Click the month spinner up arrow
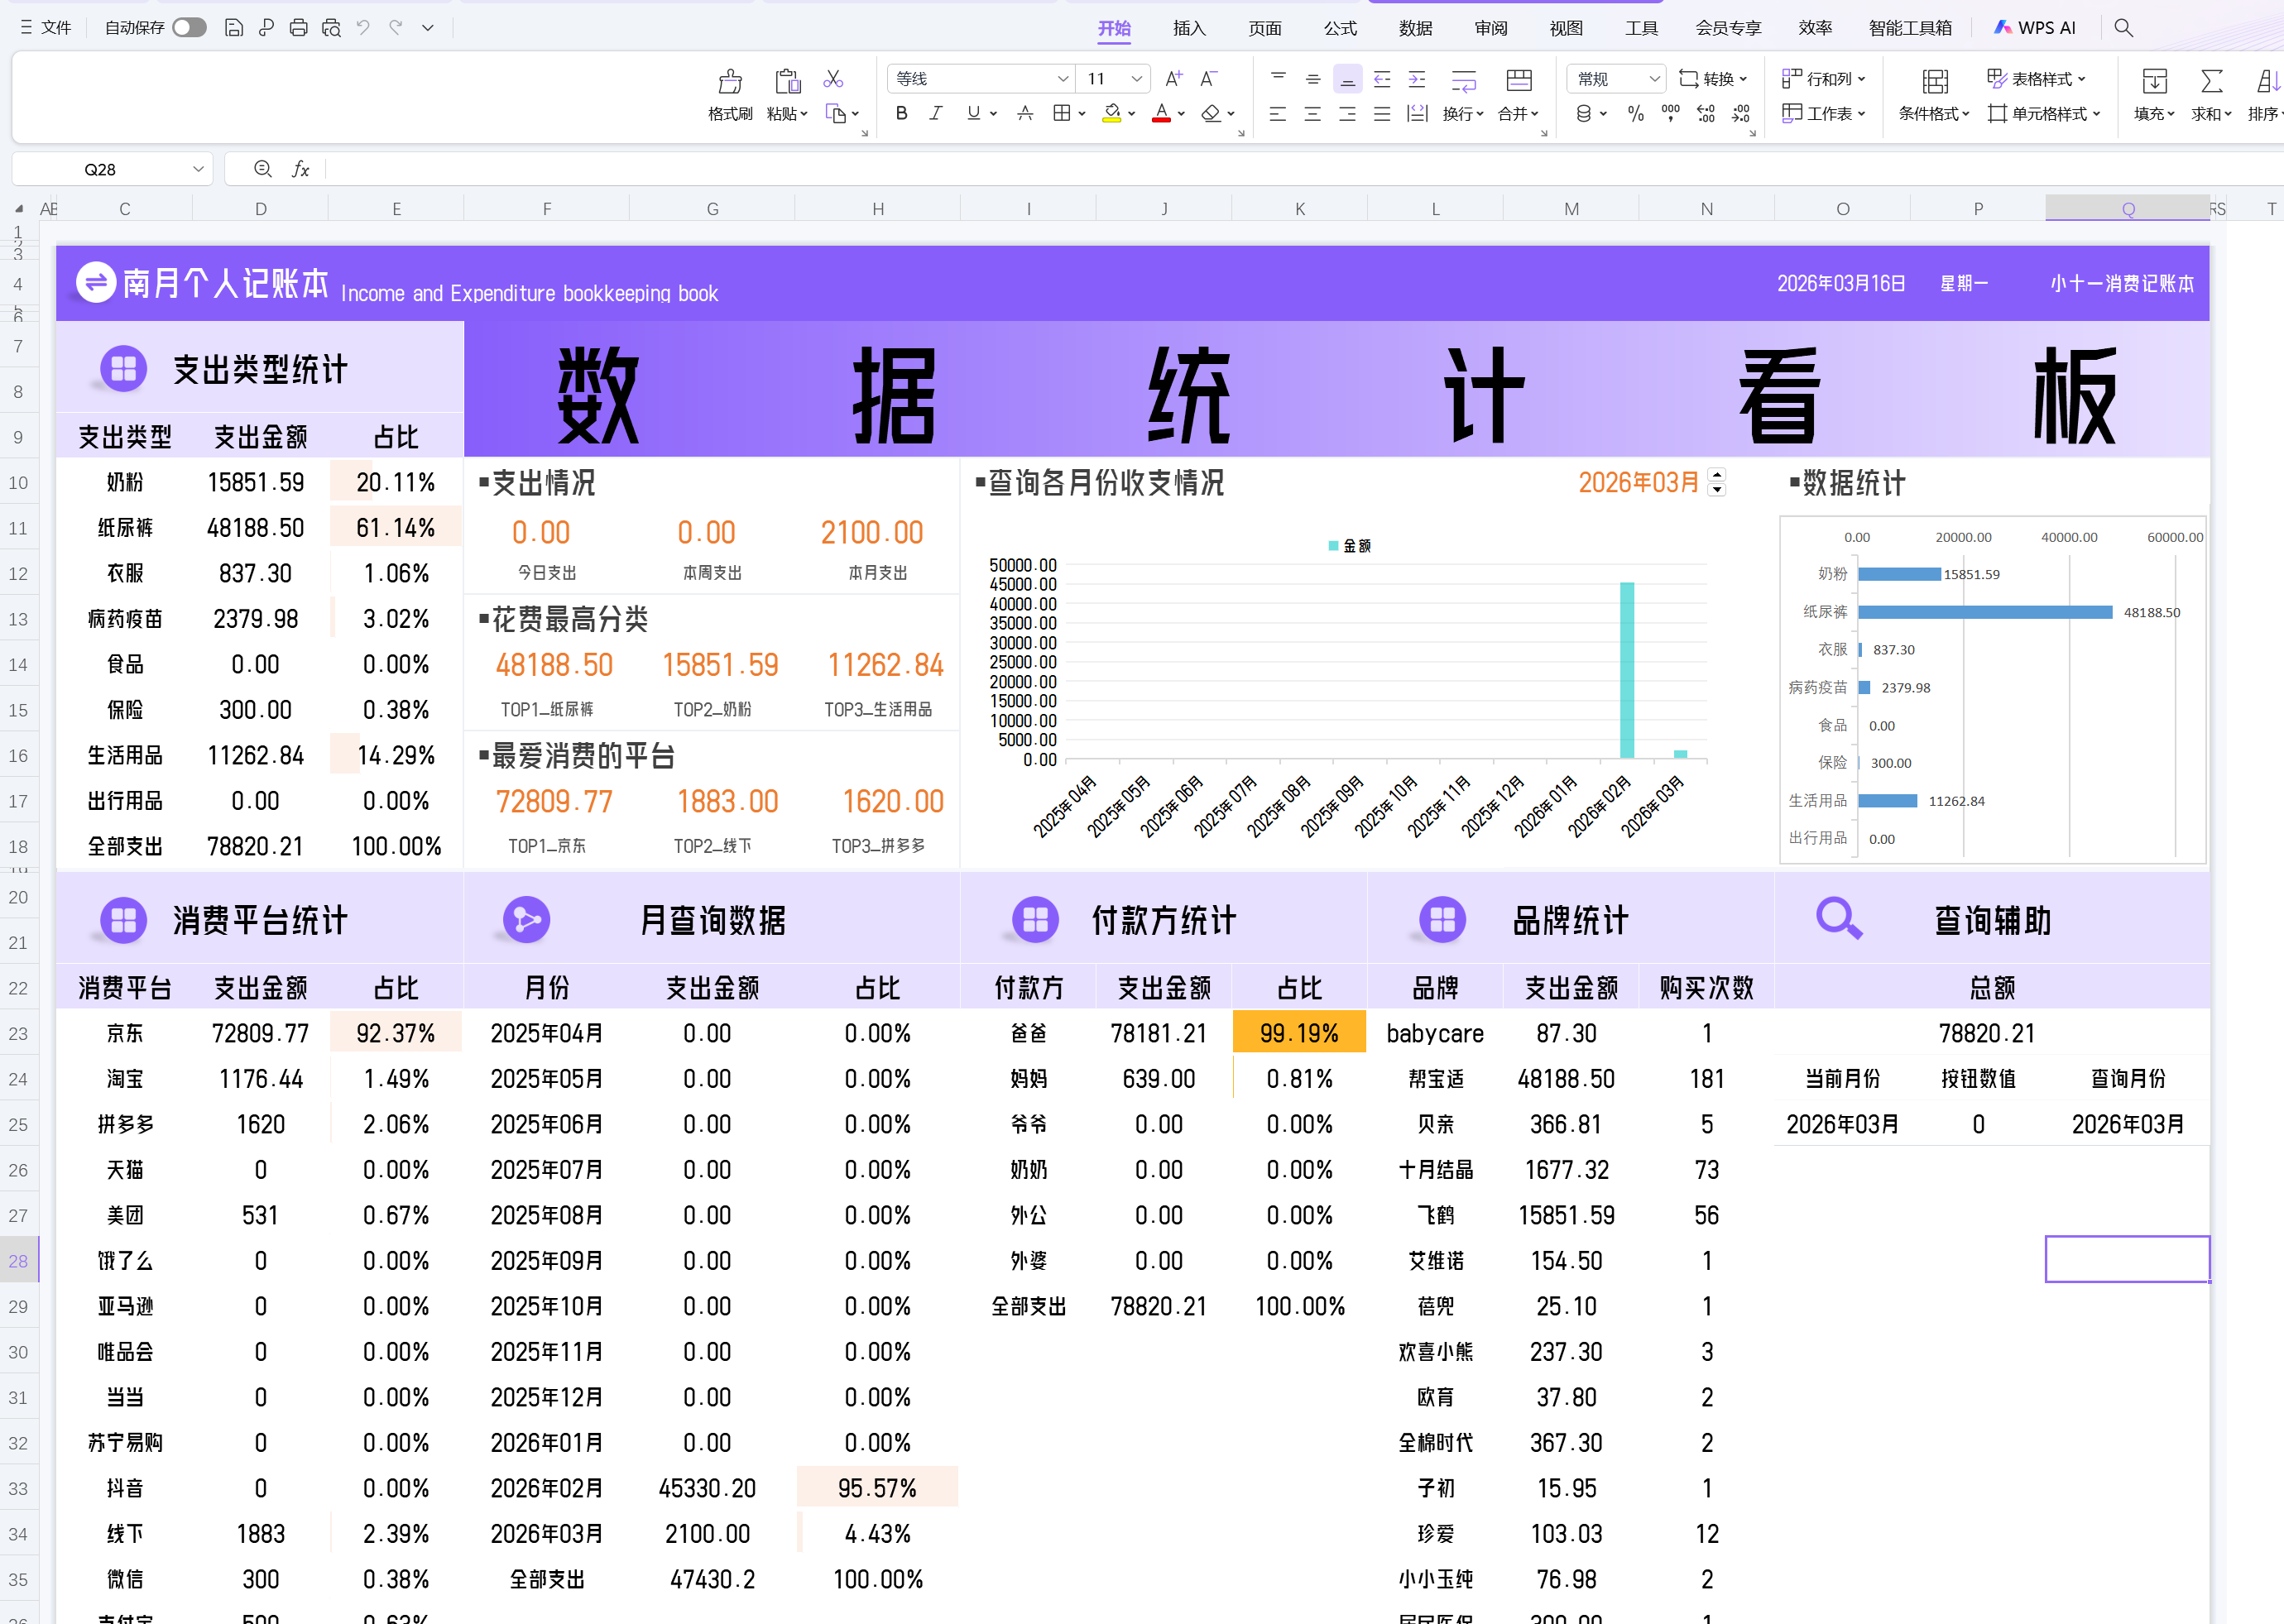This screenshot has height=1624, width=2284. (x=1717, y=475)
